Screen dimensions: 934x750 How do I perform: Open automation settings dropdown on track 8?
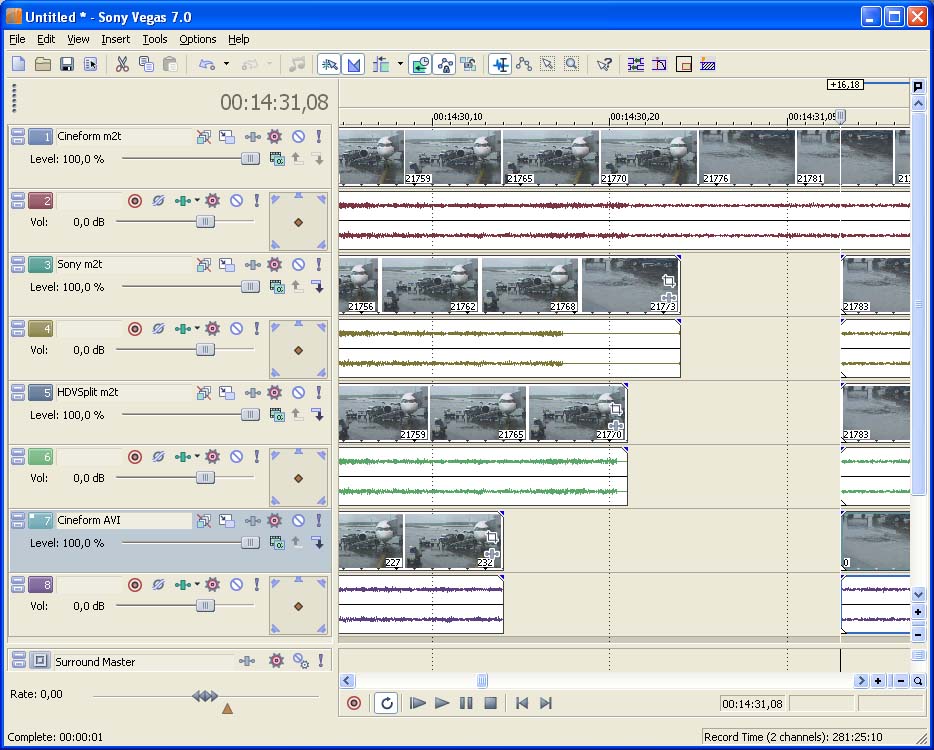(x=197, y=585)
